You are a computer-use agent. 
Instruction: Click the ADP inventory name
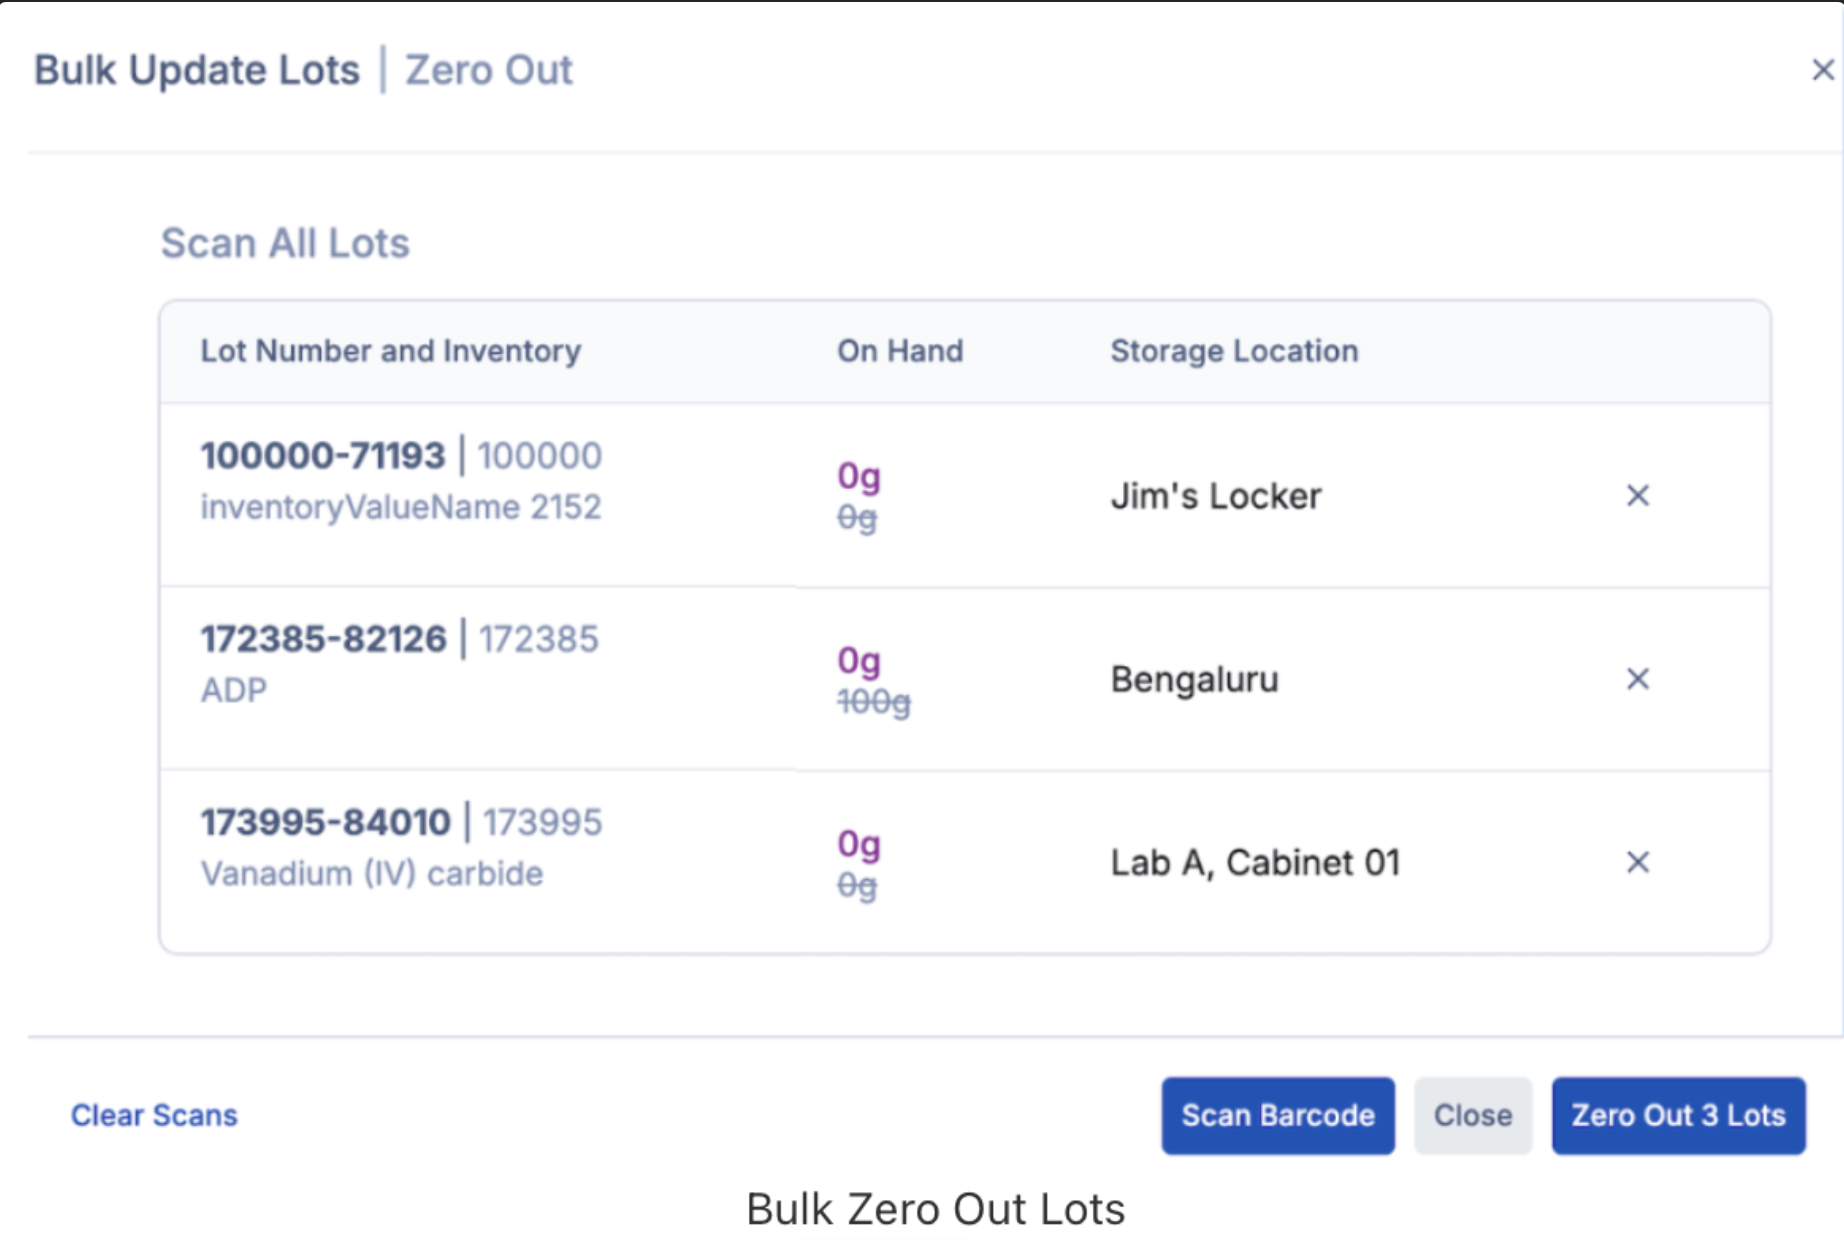click(x=234, y=690)
